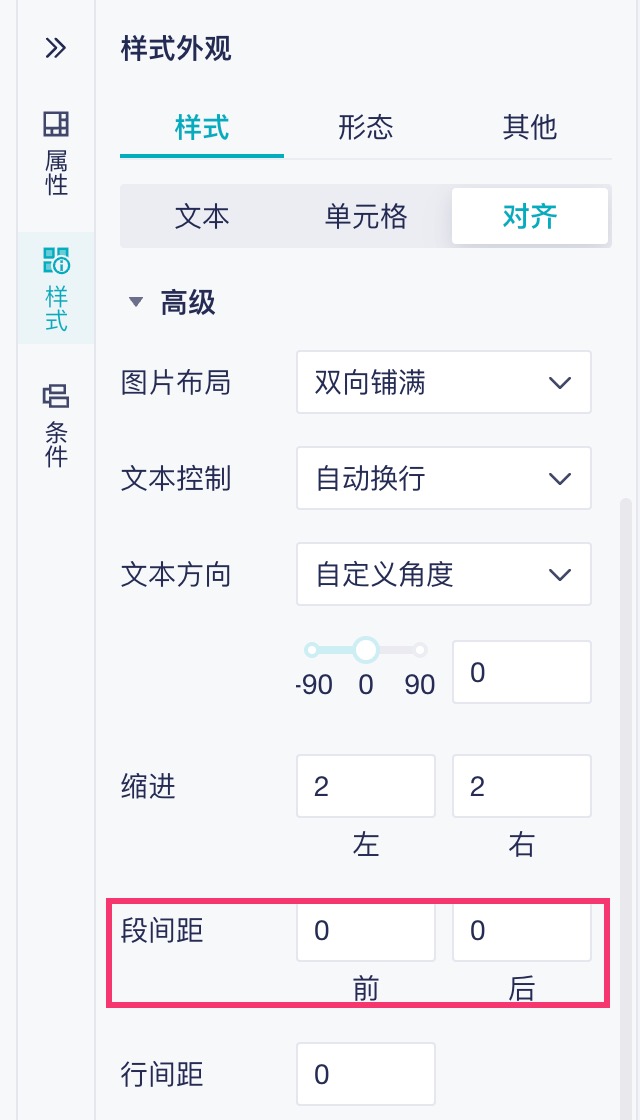Viewport: 640px width, 1120px height.
Task: Collapse the side panel with double-chevron icon
Action: [55, 48]
